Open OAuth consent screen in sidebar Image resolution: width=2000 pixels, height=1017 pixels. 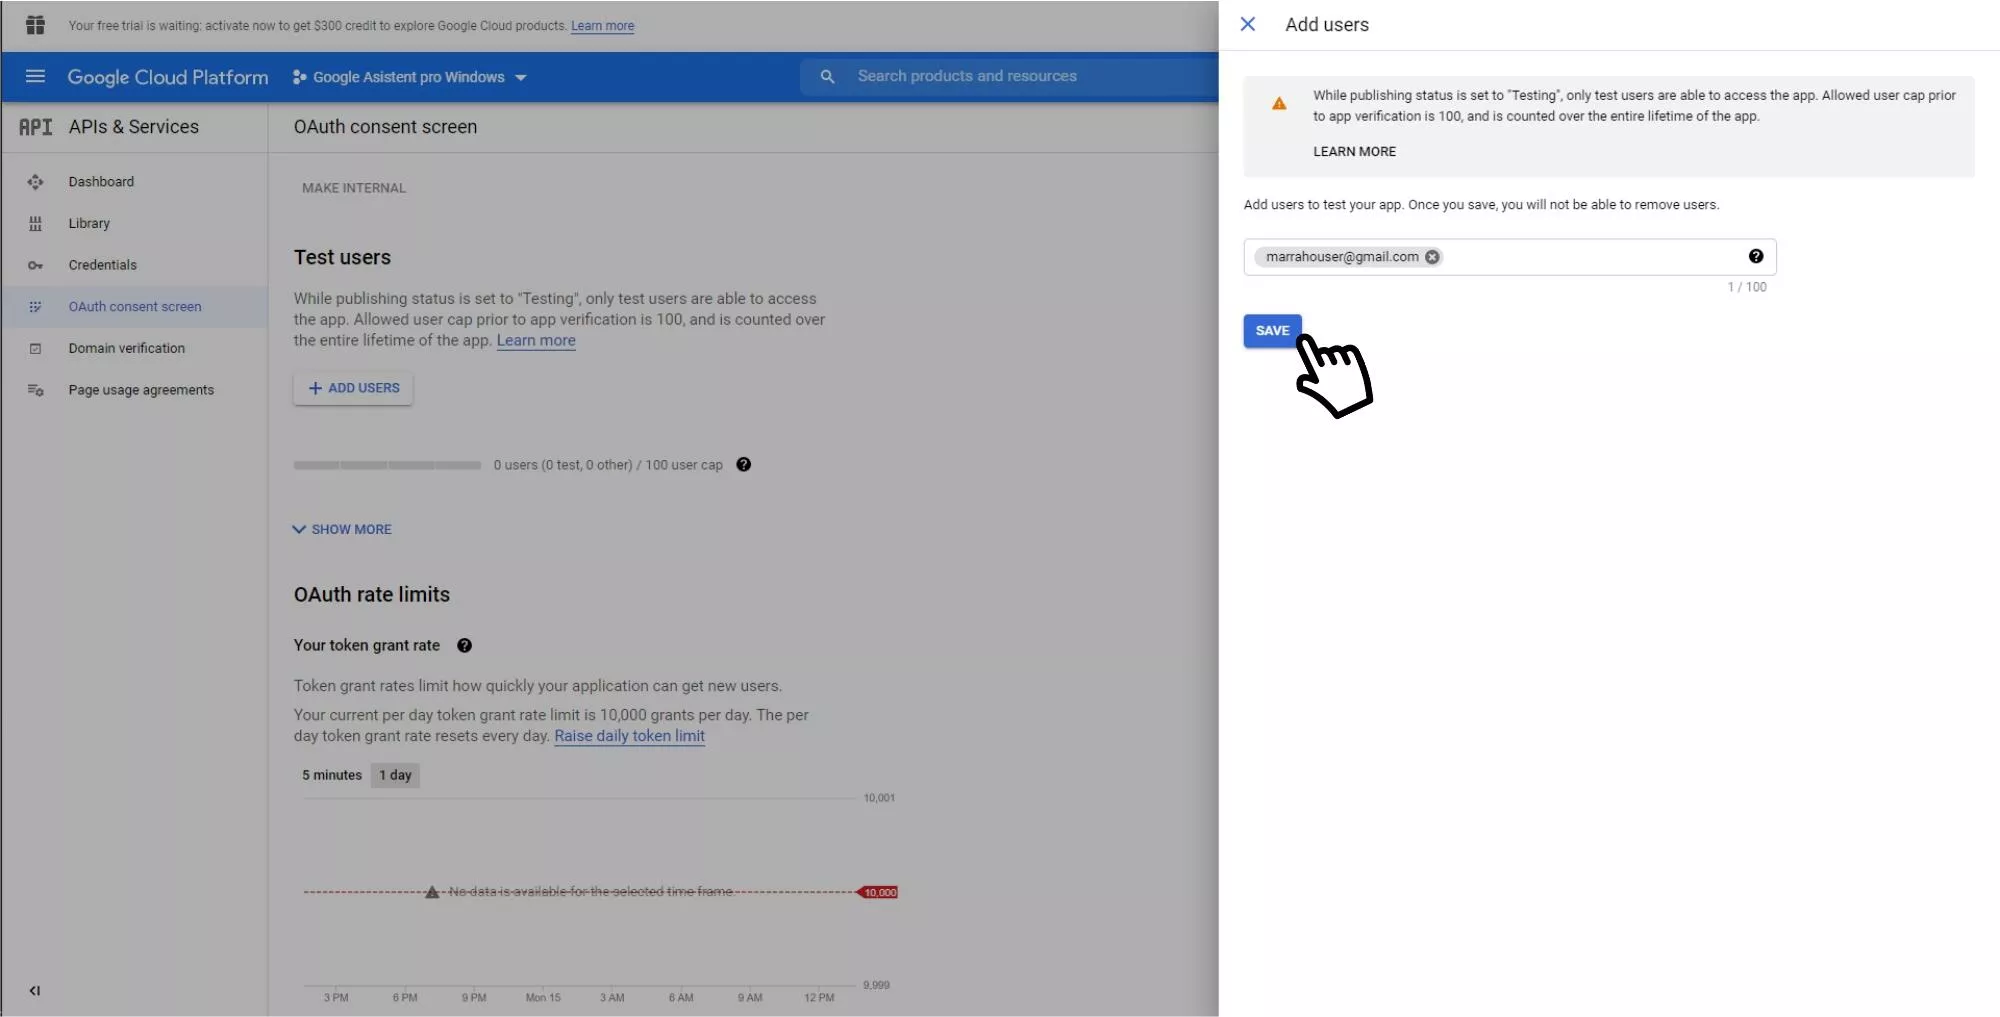(x=135, y=307)
